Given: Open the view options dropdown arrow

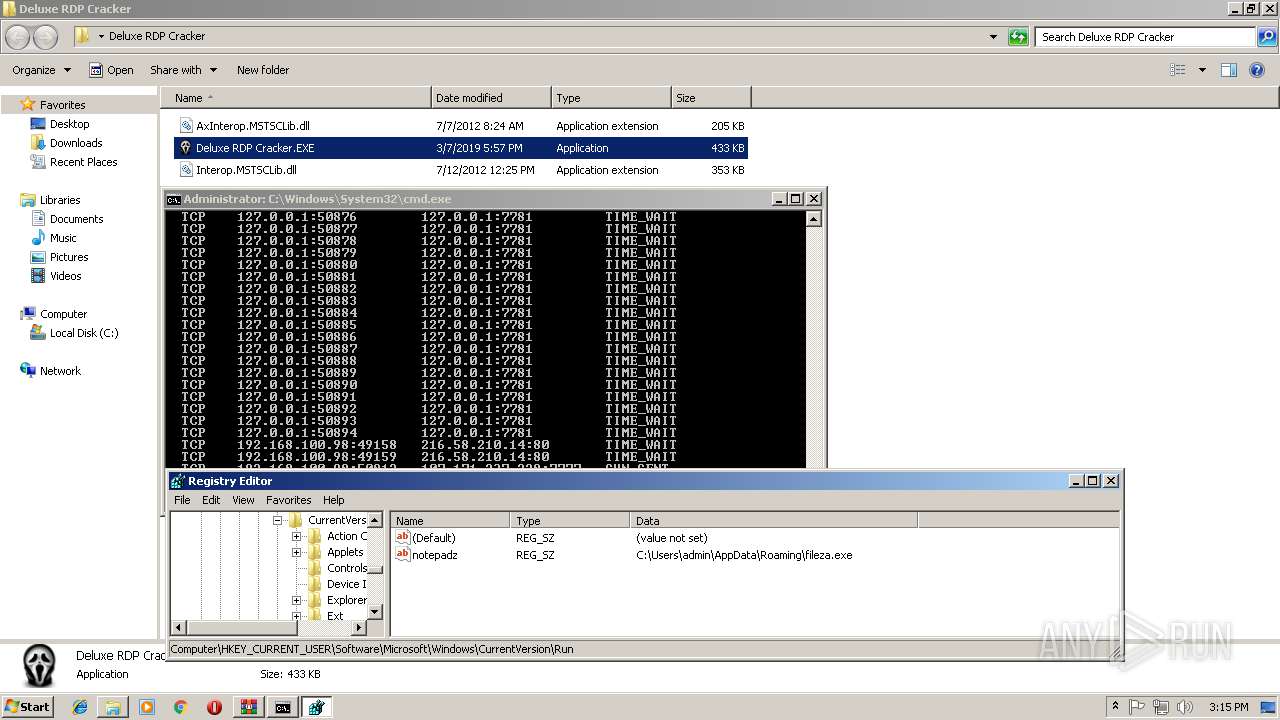Looking at the screenshot, I should click(1202, 70).
